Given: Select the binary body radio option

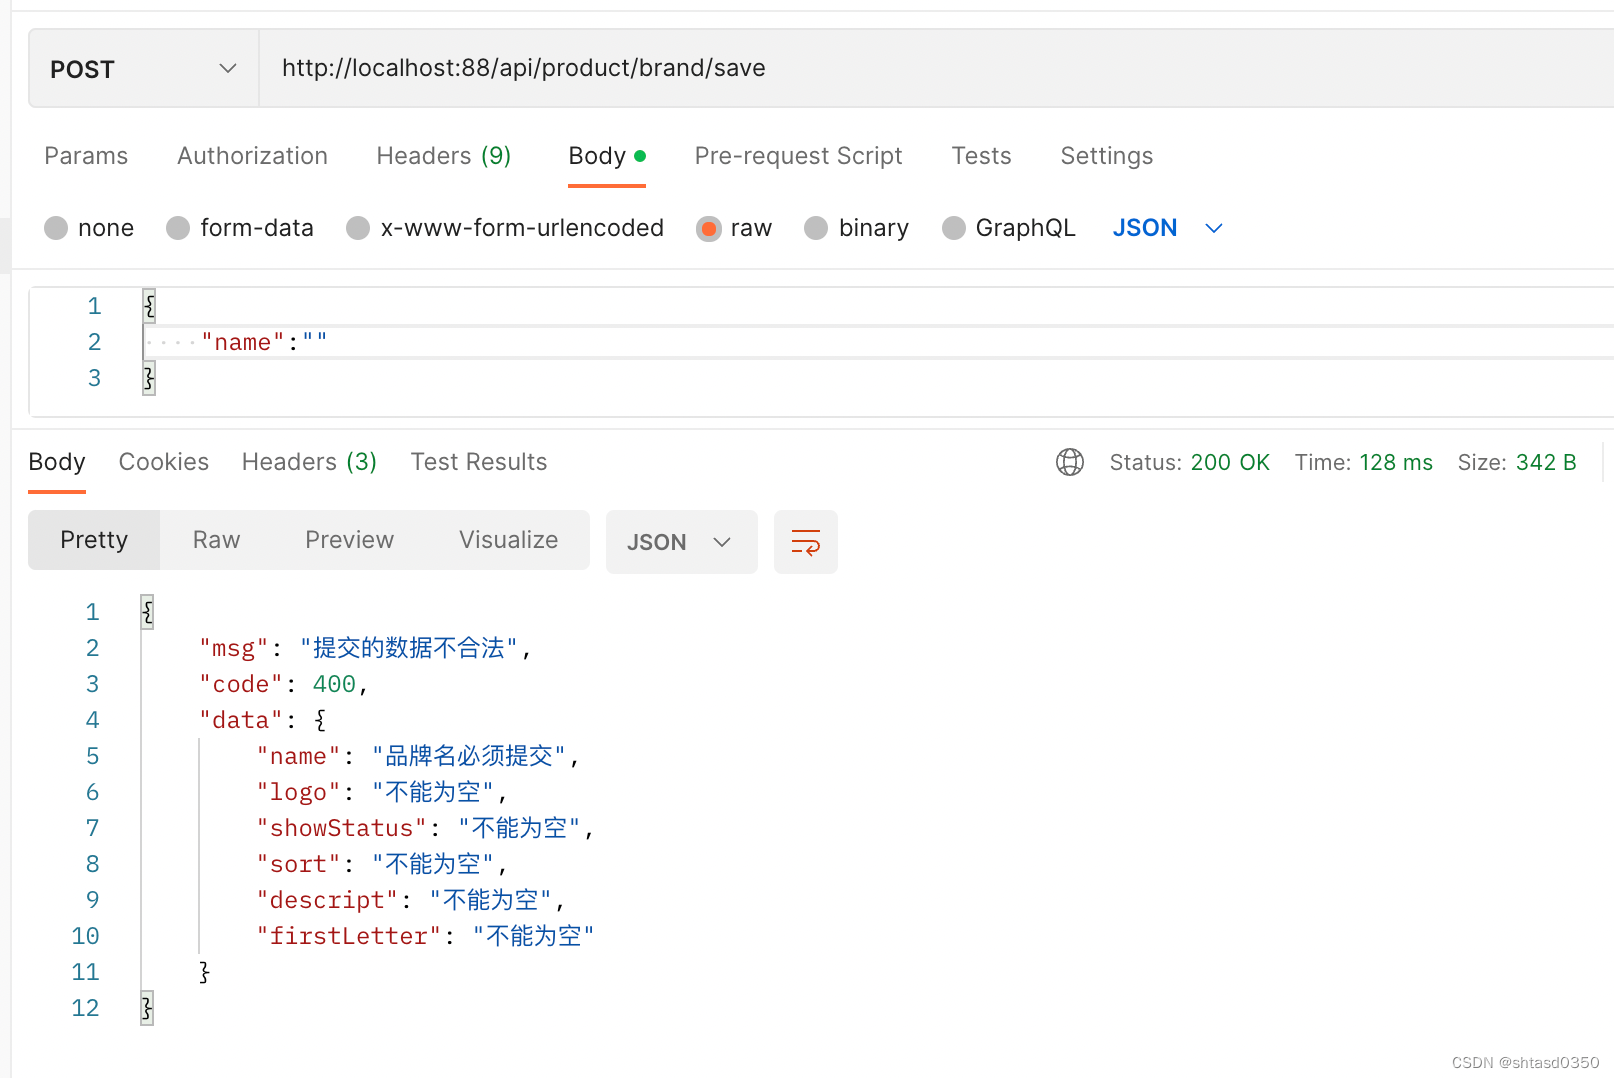Looking at the screenshot, I should [816, 228].
